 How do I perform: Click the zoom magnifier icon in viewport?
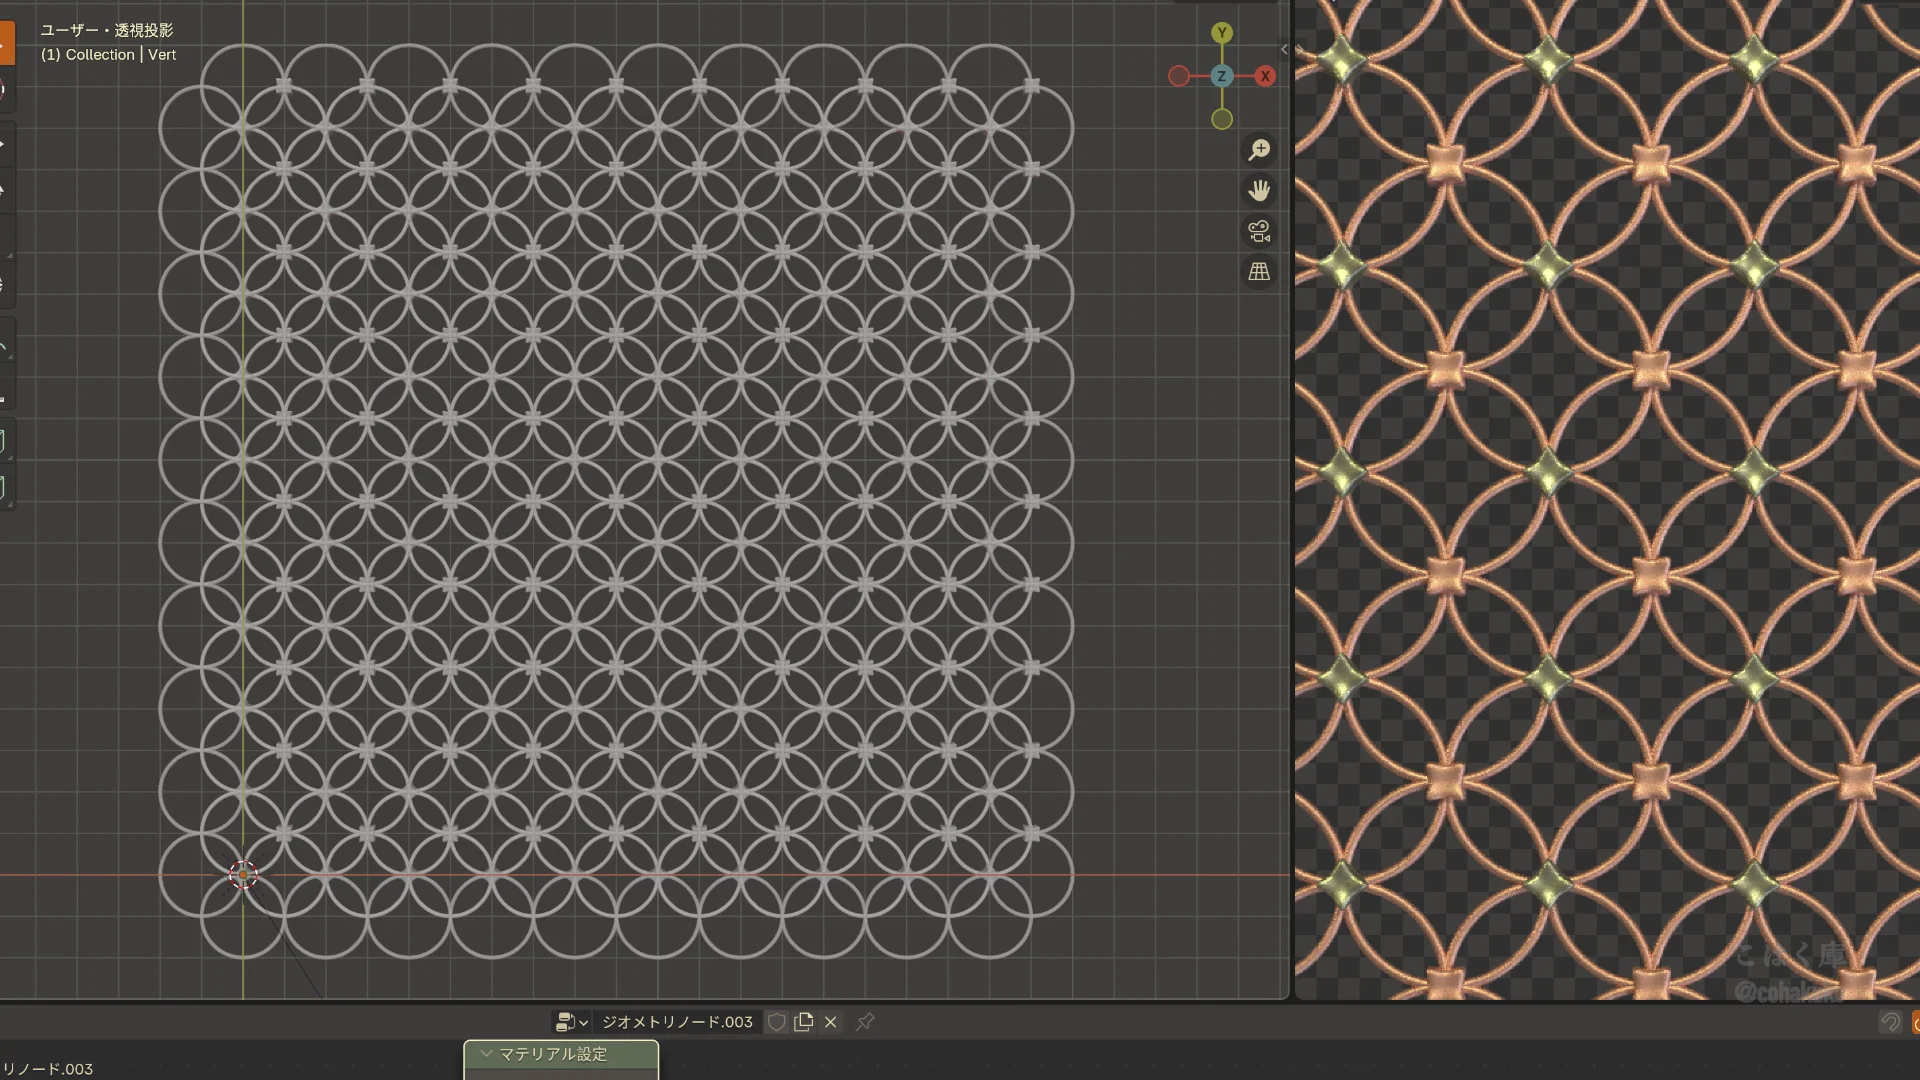point(1259,150)
